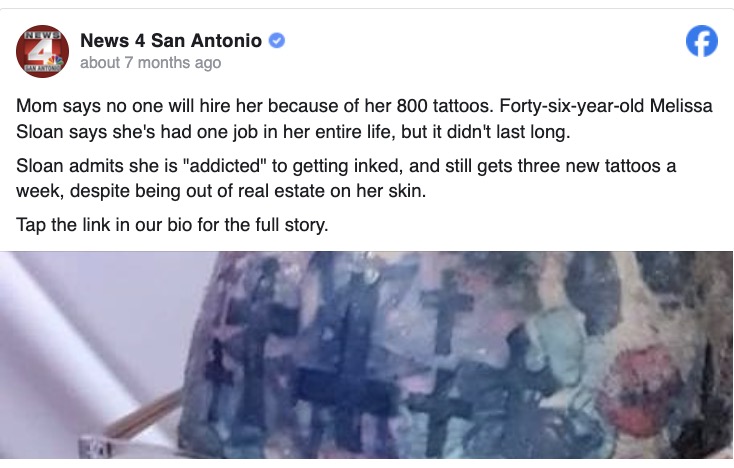
Task: Click the '800 tattoos' text in the post
Action: 445,106
